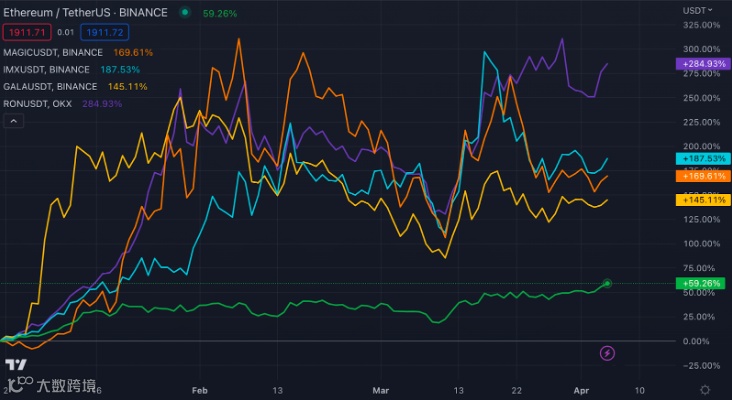Click the orange +169.61% price label
This screenshot has height=400, width=732.
703,176
